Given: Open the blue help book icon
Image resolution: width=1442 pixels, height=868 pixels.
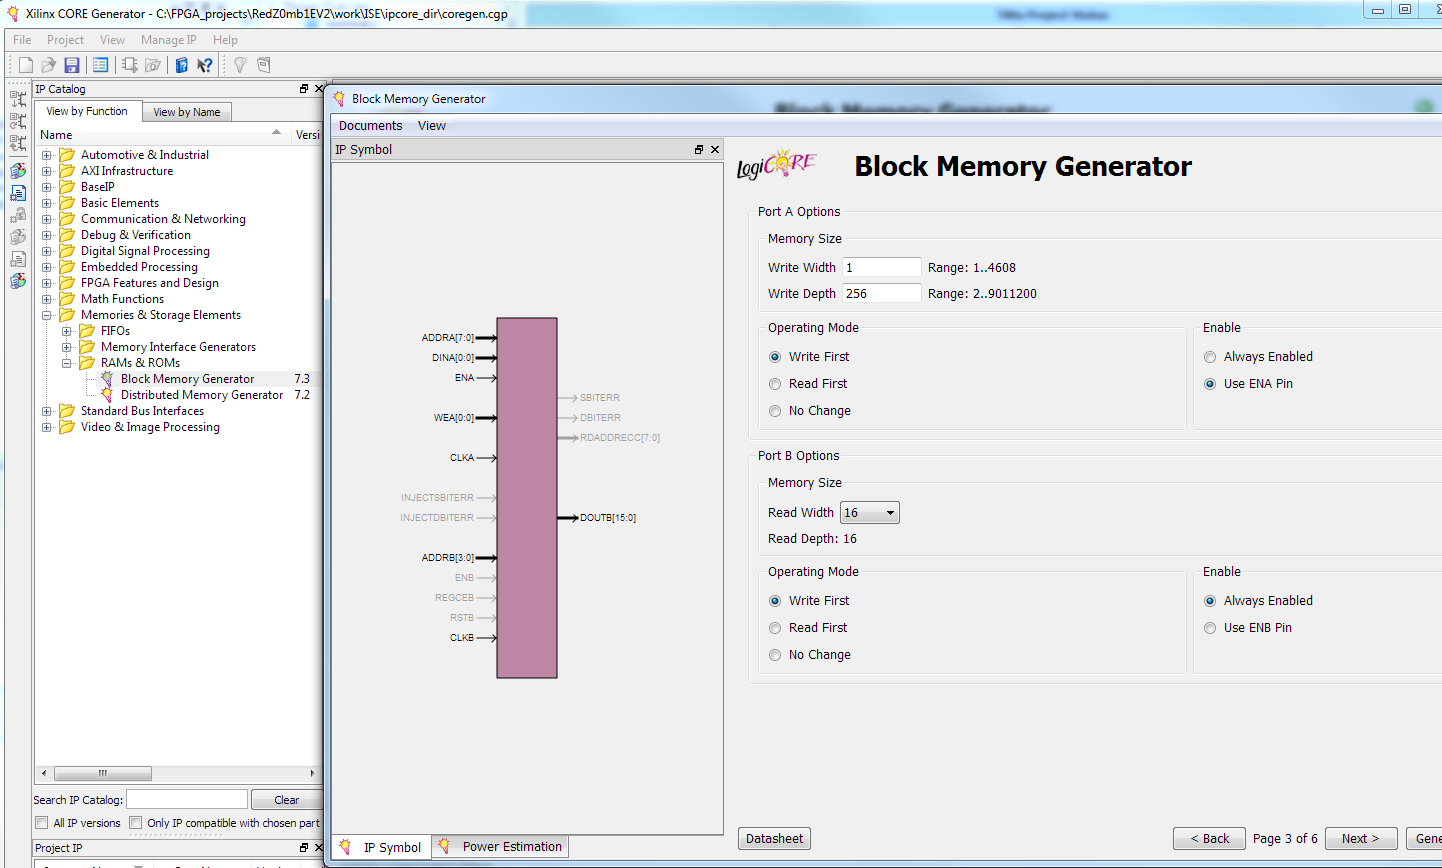Looking at the screenshot, I should [182, 65].
